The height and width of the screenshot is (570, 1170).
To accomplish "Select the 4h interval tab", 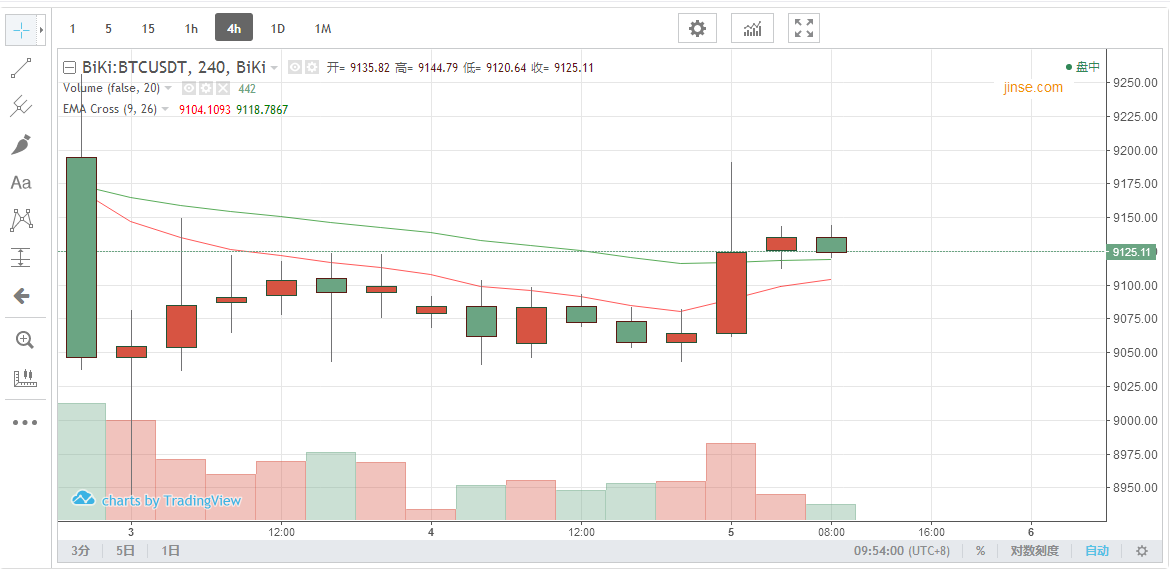I will [x=234, y=28].
